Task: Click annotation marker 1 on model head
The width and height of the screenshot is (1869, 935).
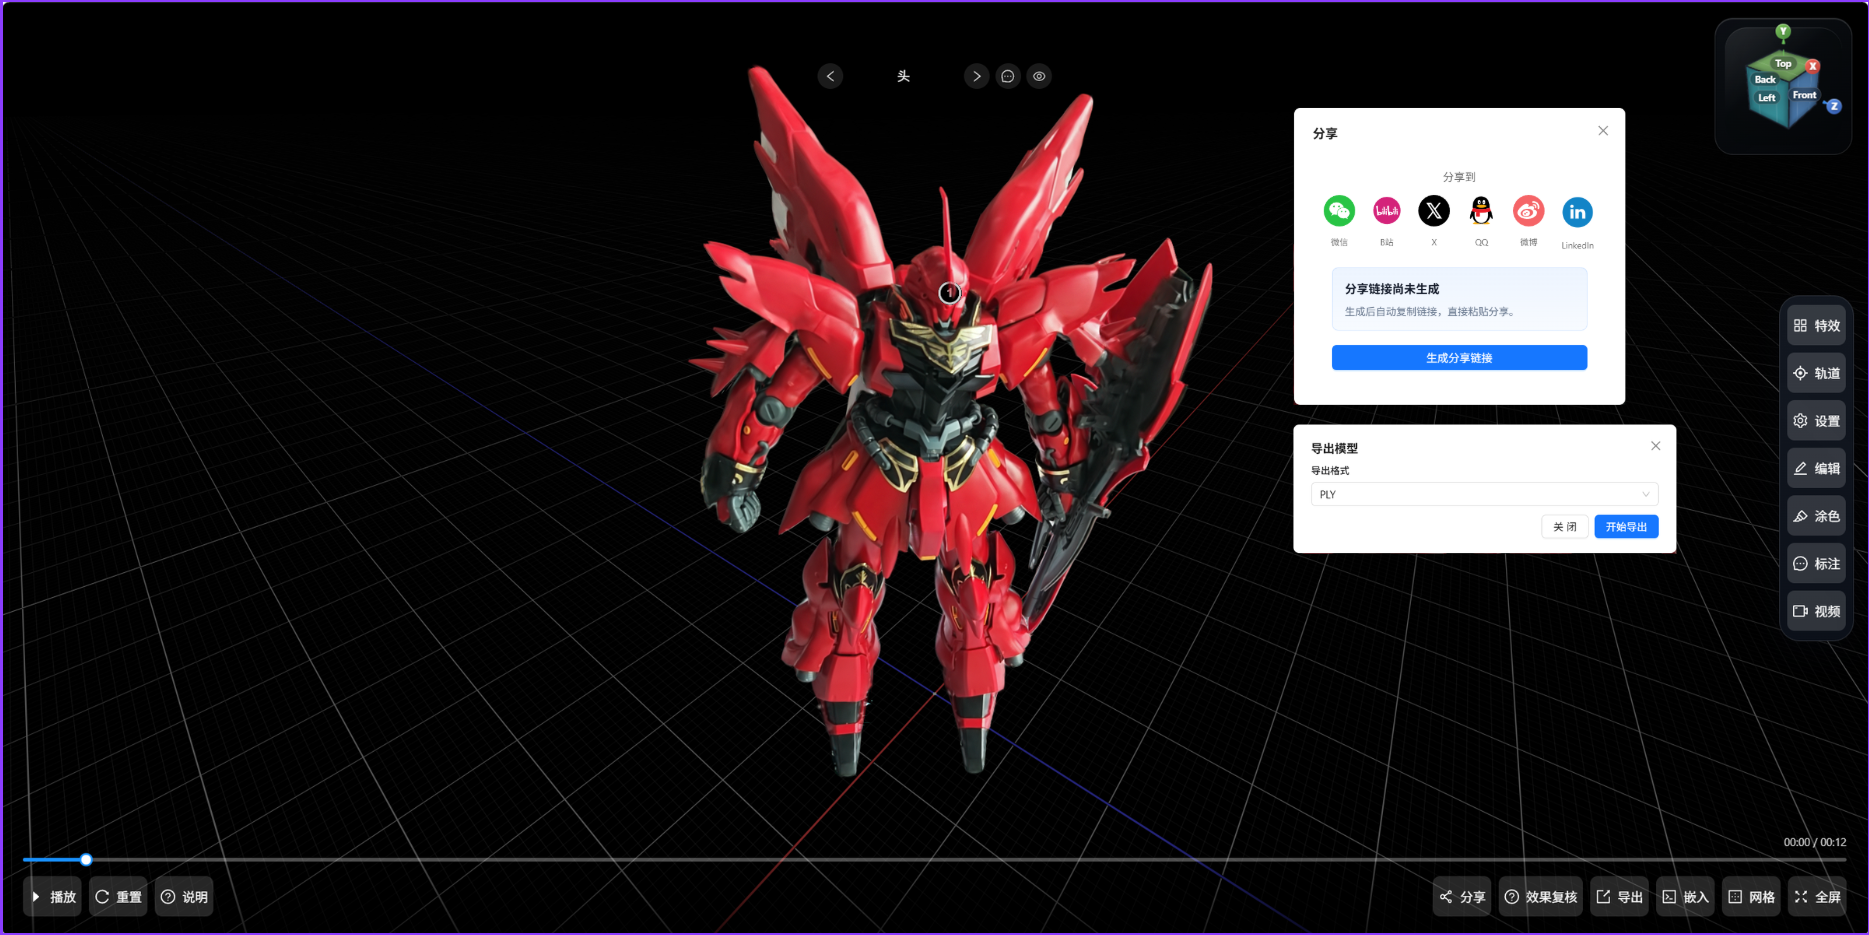Action: pos(950,293)
